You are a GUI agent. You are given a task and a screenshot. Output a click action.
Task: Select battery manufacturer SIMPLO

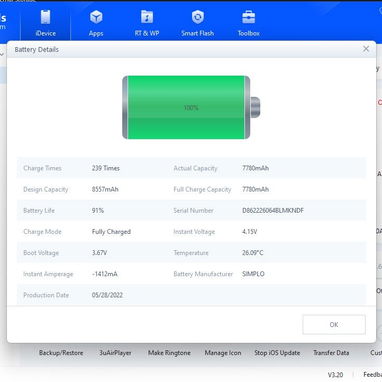pyautogui.click(x=253, y=274)
